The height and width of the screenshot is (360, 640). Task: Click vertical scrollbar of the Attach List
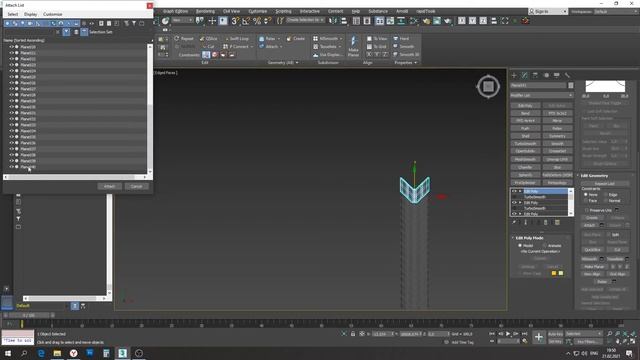(x=150, y=108)
